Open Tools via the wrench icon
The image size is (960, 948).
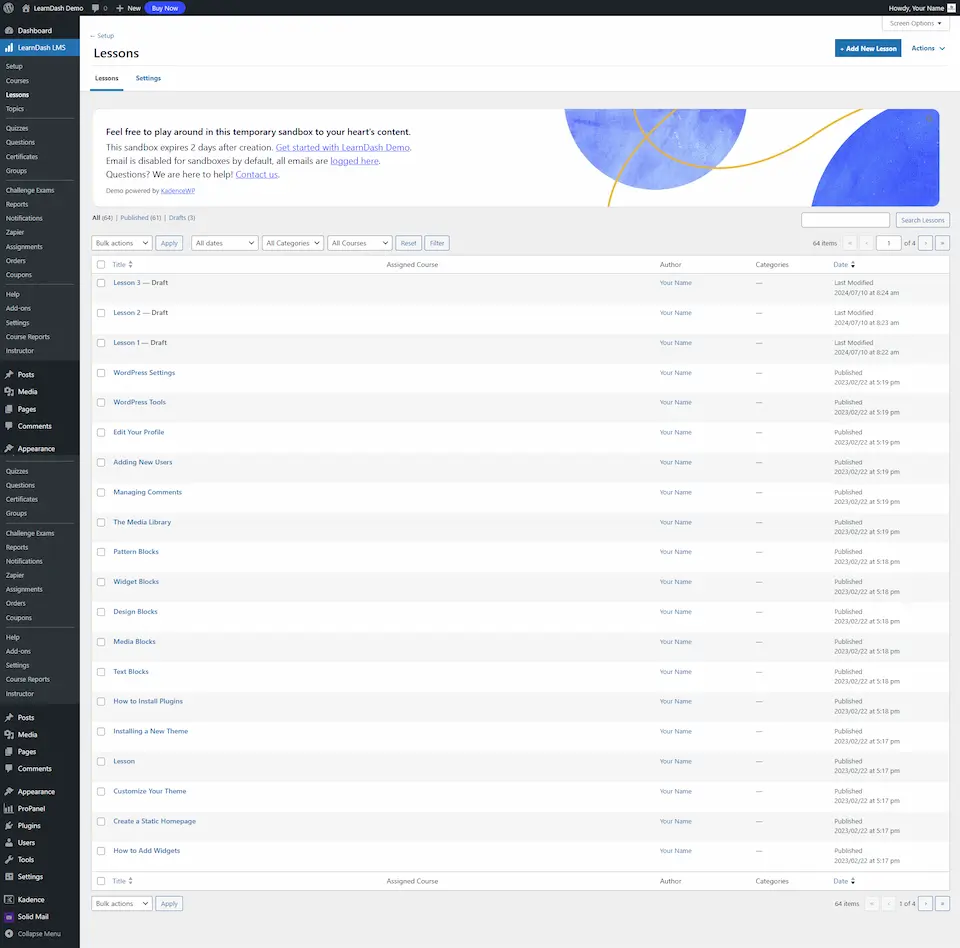pos(9,859)
